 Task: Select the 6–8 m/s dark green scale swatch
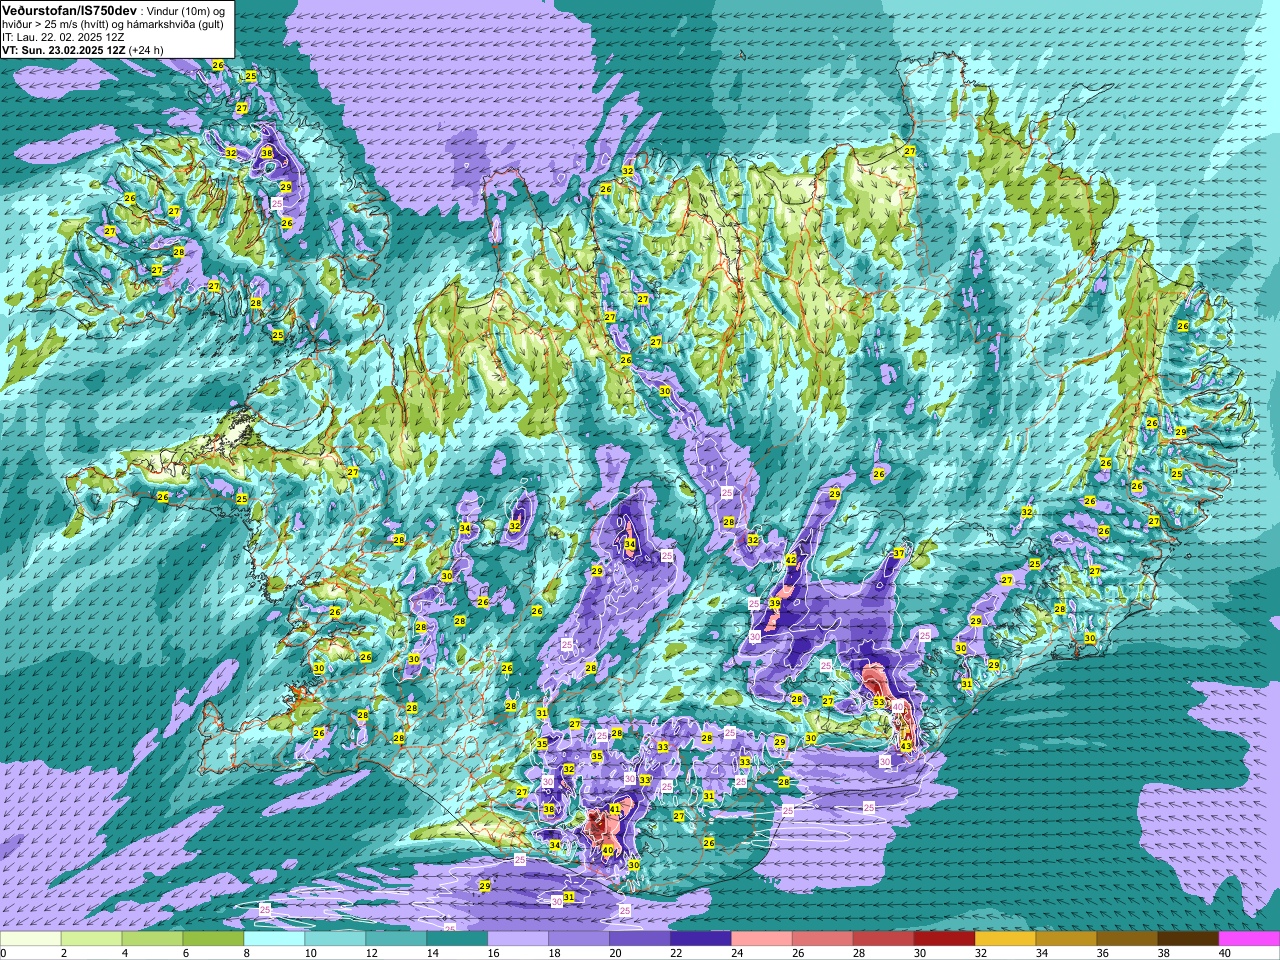pyautogui.click(x=214, y=940)
